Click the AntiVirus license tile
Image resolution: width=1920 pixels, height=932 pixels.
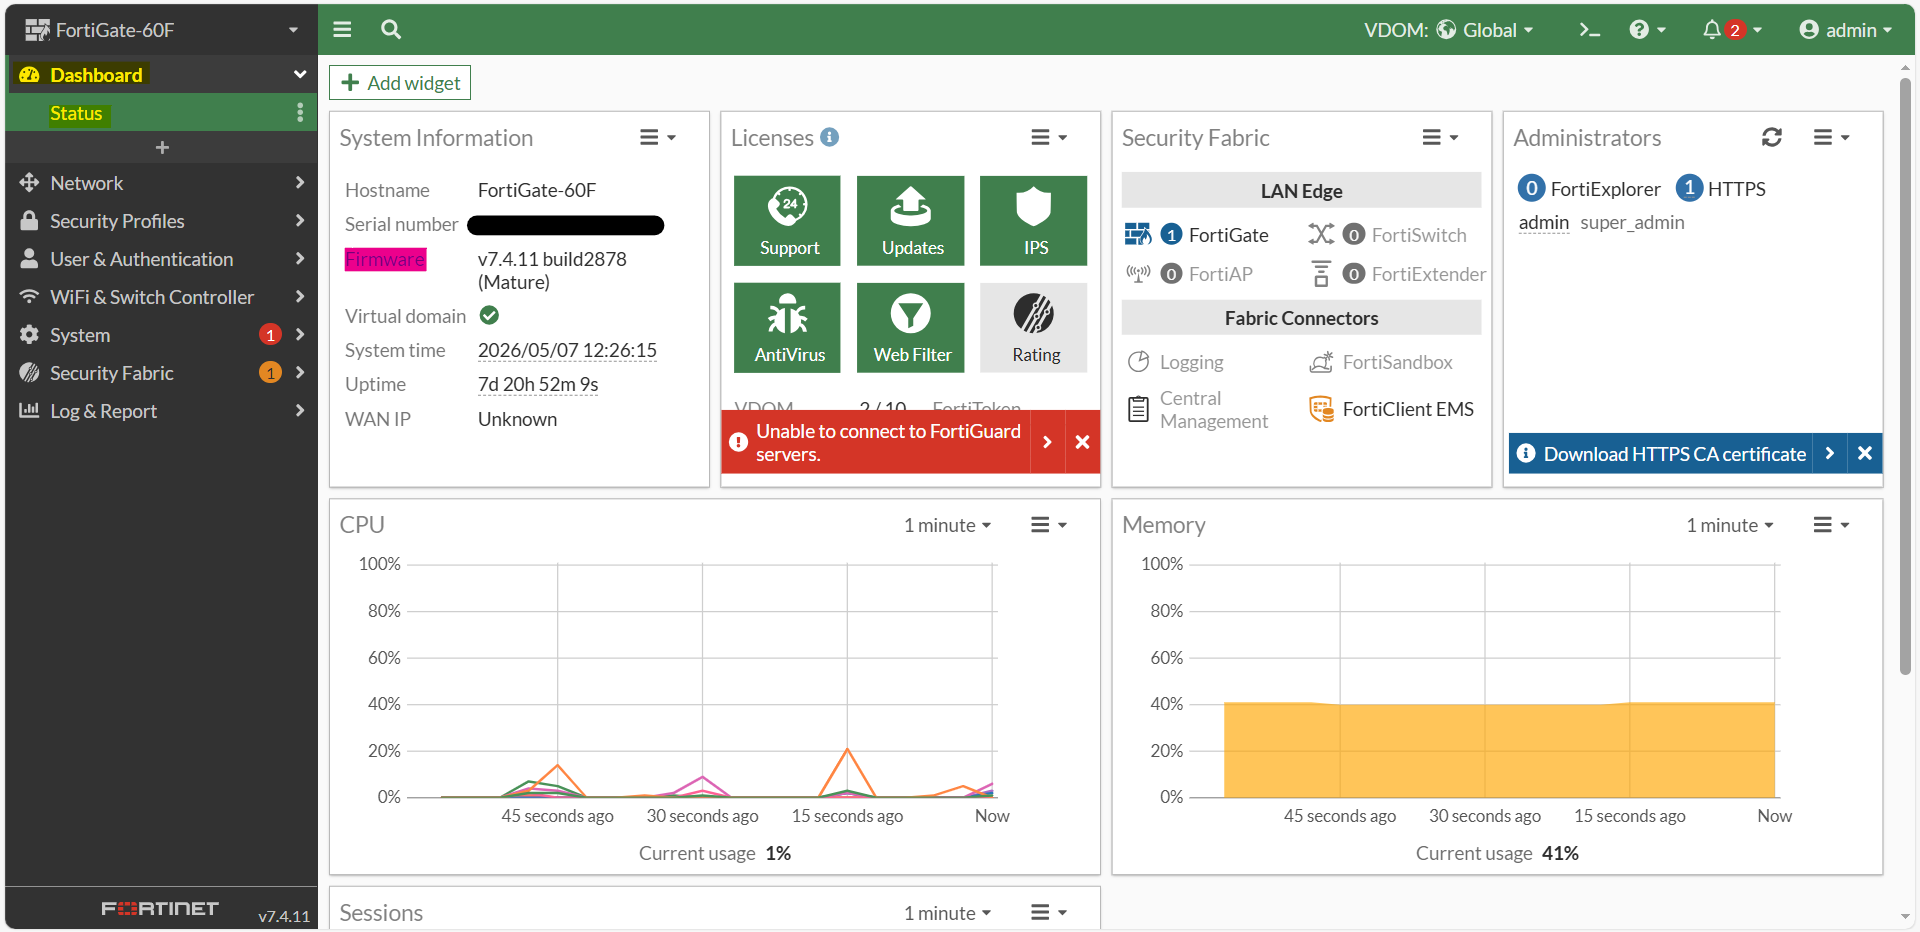point(788,328)
